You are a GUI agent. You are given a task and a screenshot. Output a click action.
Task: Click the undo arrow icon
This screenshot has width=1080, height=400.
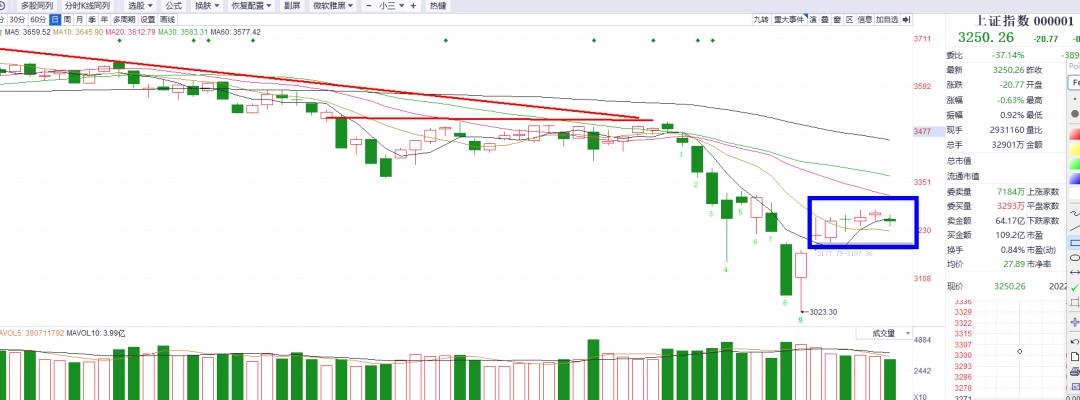[1074, 341]
